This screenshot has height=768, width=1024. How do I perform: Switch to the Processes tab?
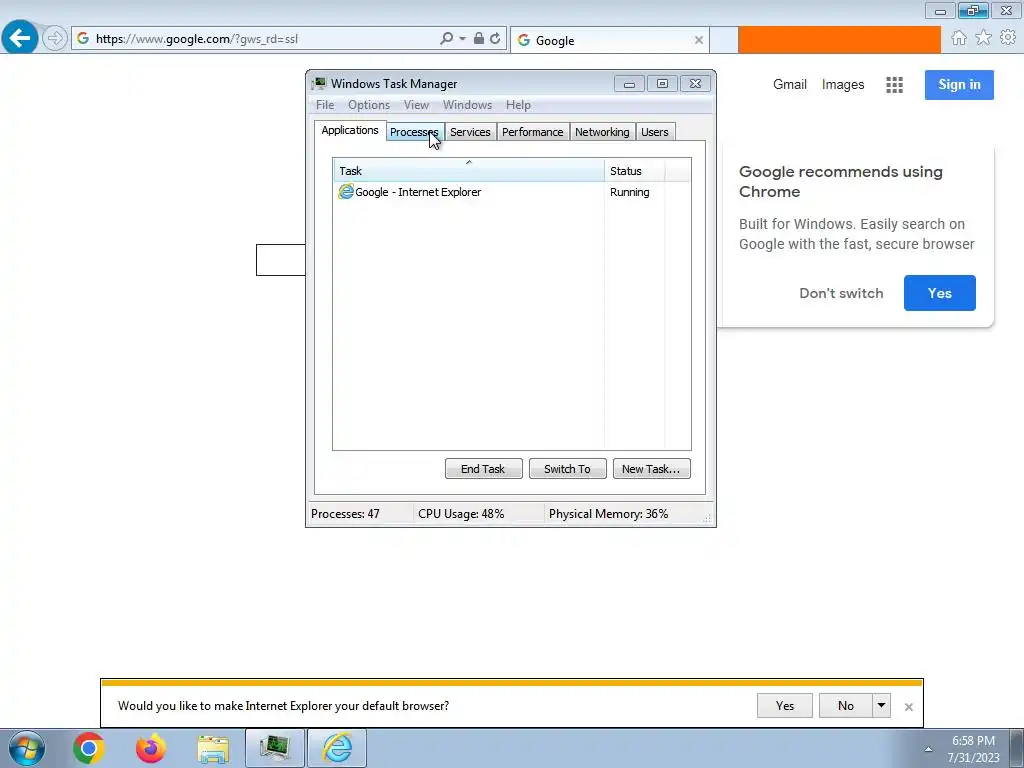tap(414, 132)
